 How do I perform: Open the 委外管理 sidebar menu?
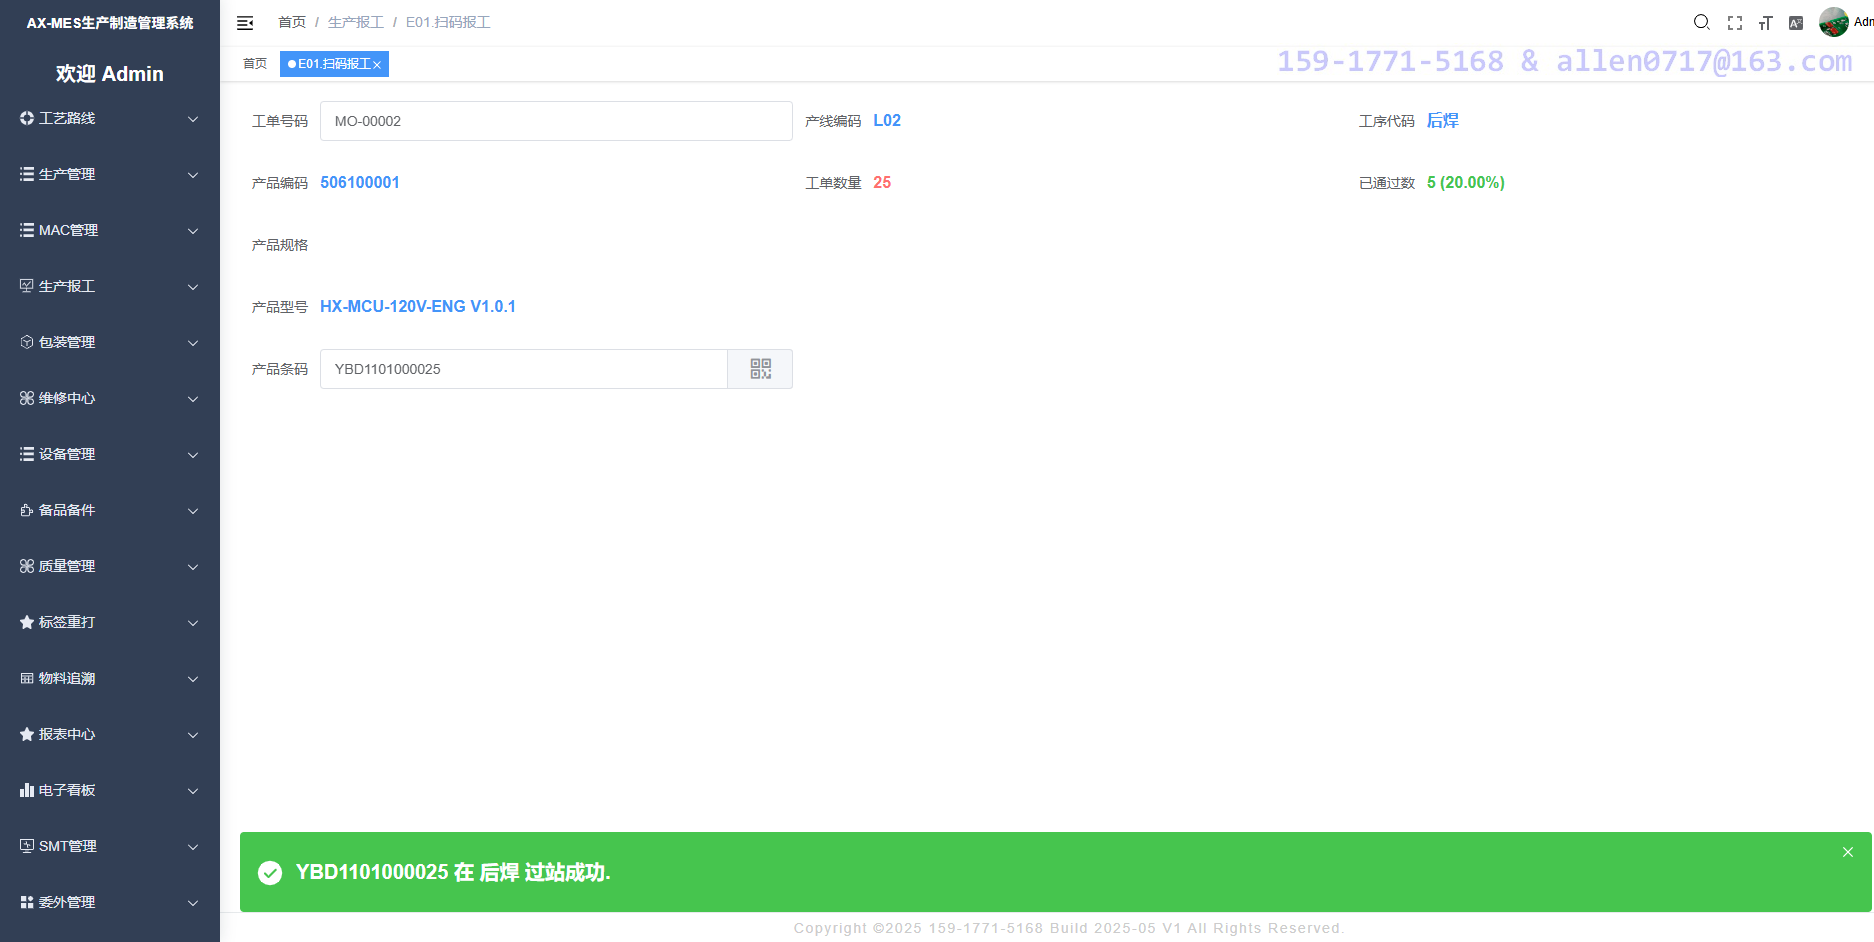[x=110, y=902]
